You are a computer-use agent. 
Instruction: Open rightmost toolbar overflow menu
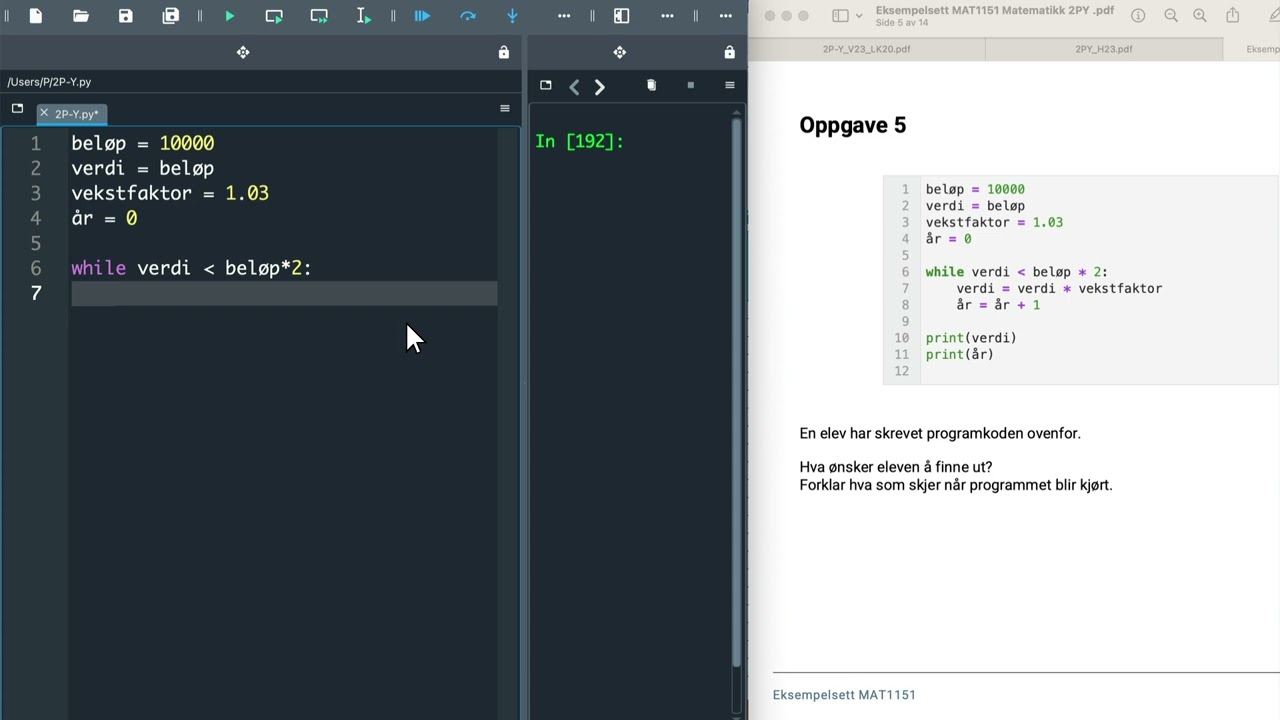tap(725, 16)
